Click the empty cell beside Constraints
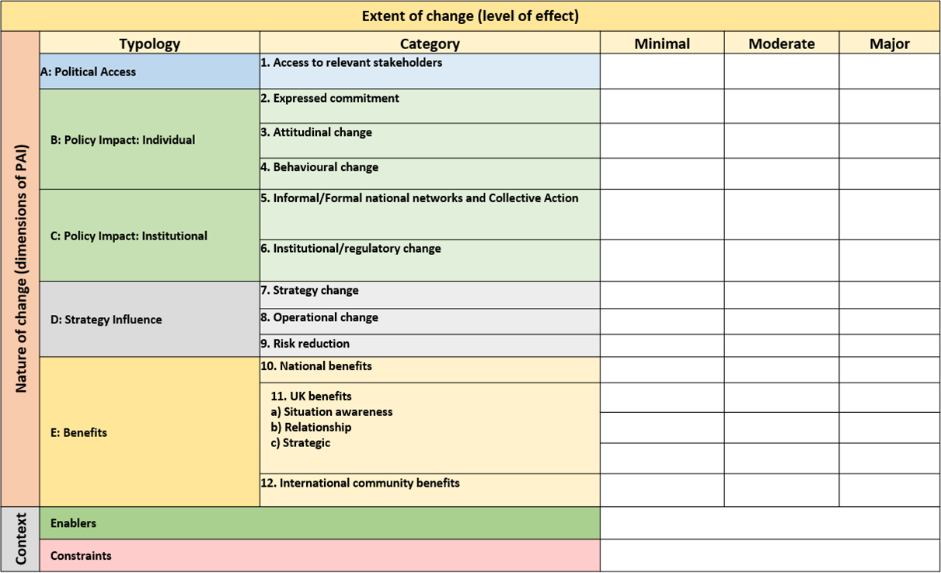The height and width of the screenshot is (573, 941). 770,556
